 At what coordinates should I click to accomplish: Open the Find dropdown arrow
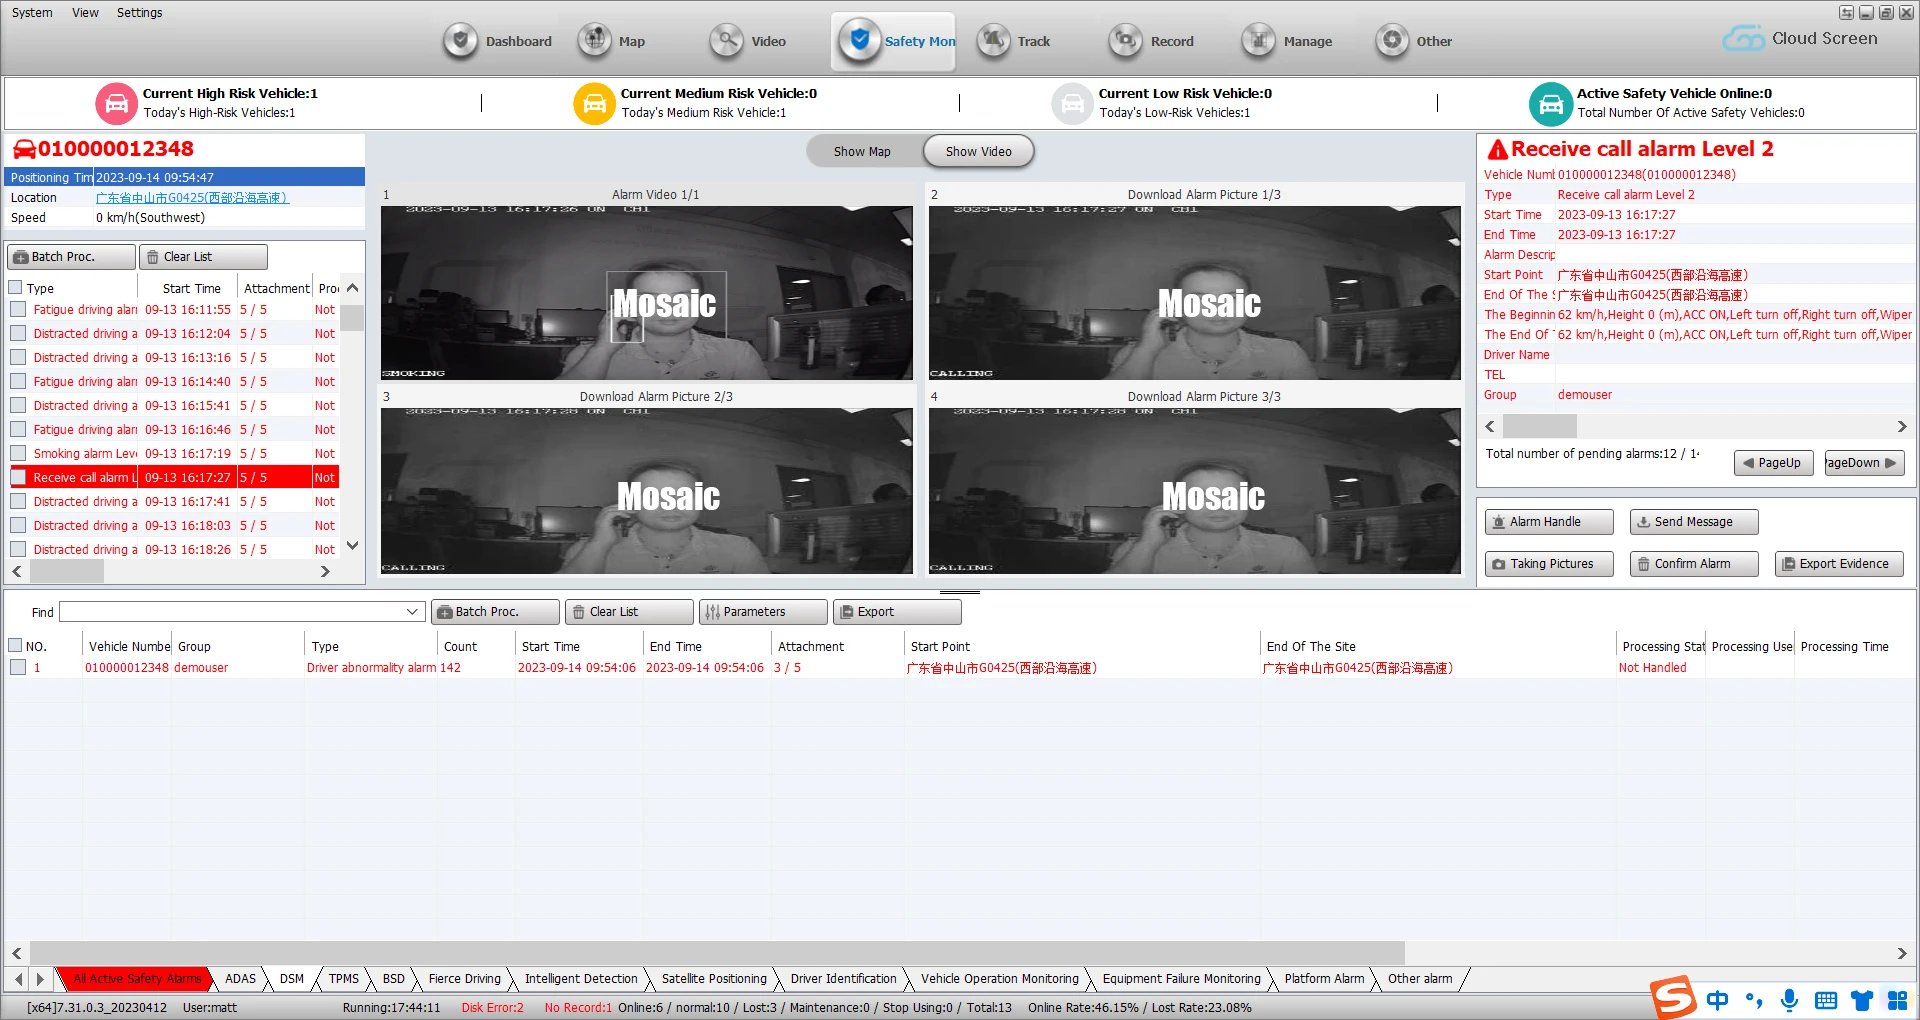412,612
